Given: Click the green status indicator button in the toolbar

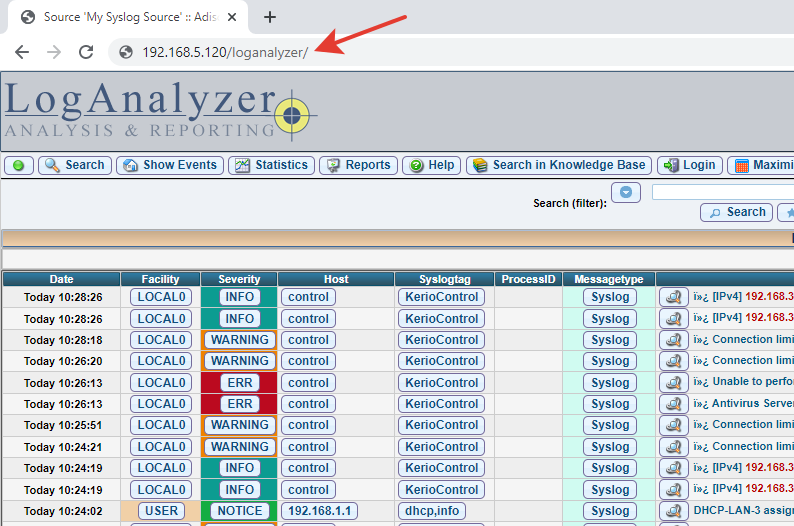Looking at the screenshot, I should tap(18, 166).
